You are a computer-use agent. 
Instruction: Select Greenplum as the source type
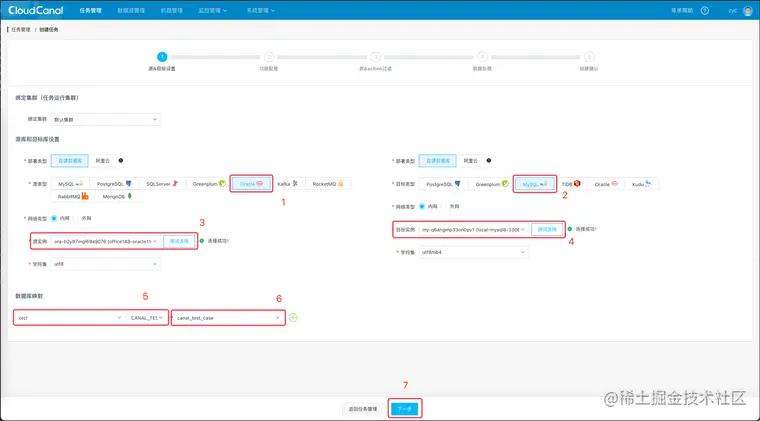click(x=209, y=184)
